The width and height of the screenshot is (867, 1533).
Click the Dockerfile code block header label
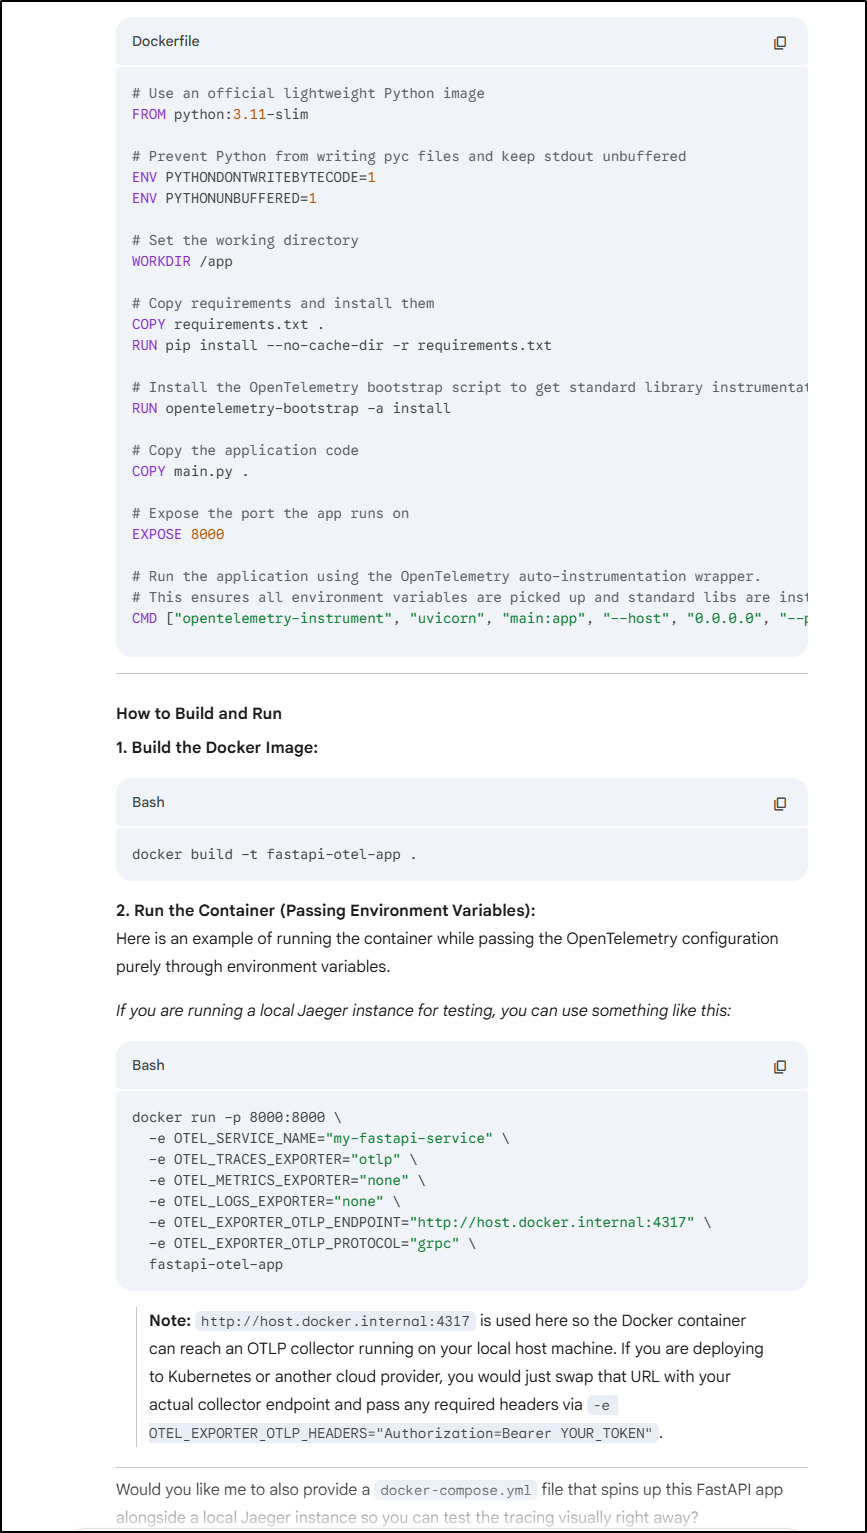165,42
